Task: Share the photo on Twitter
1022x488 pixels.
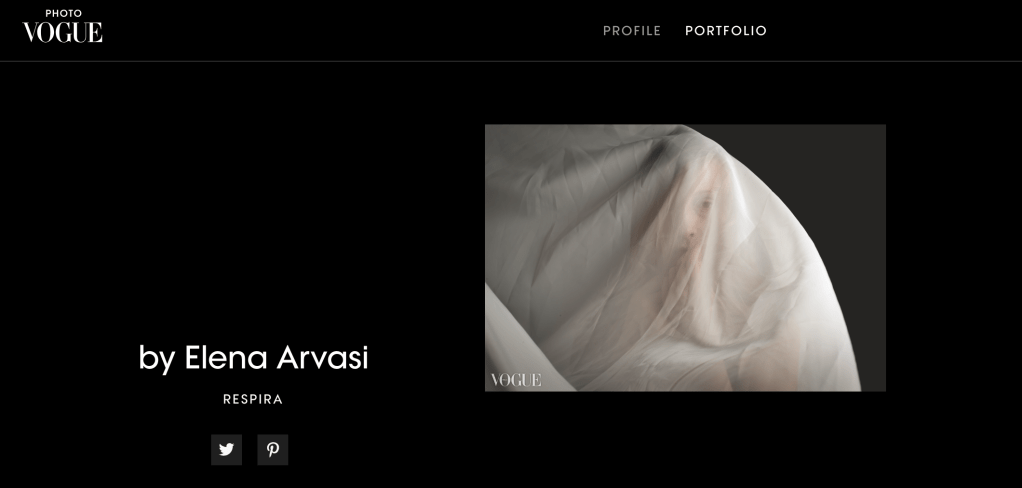Action: 226,450
